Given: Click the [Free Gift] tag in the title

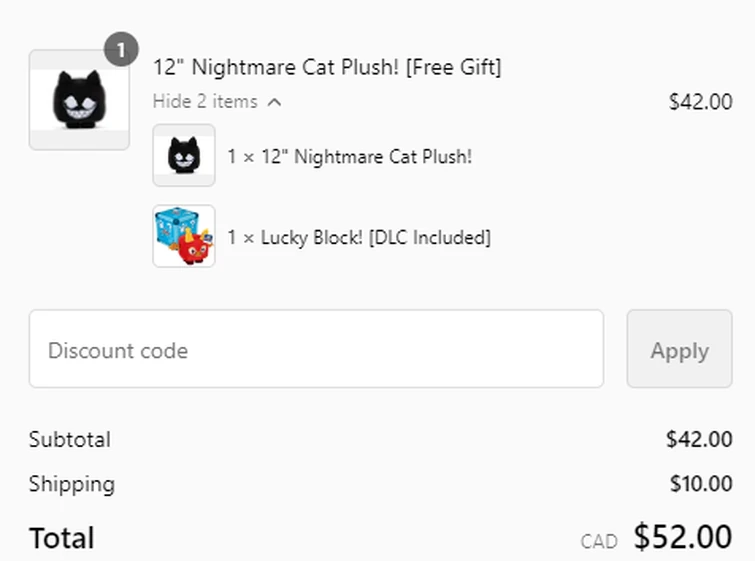Looking at the screenshot, I should tap(453, 67).
